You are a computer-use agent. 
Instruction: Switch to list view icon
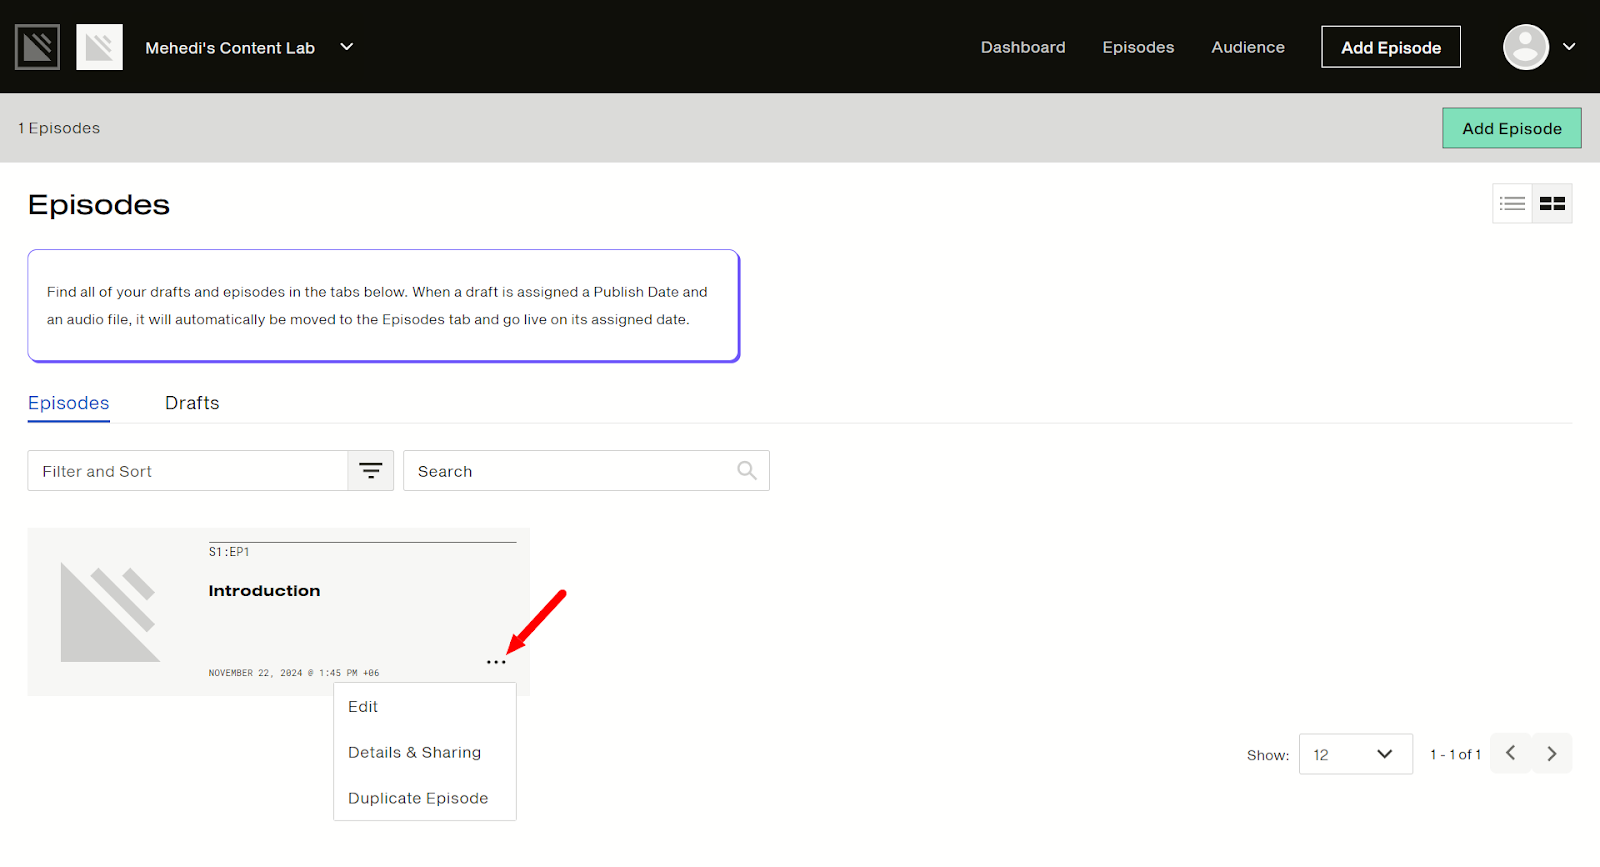tap(1512, 203)
